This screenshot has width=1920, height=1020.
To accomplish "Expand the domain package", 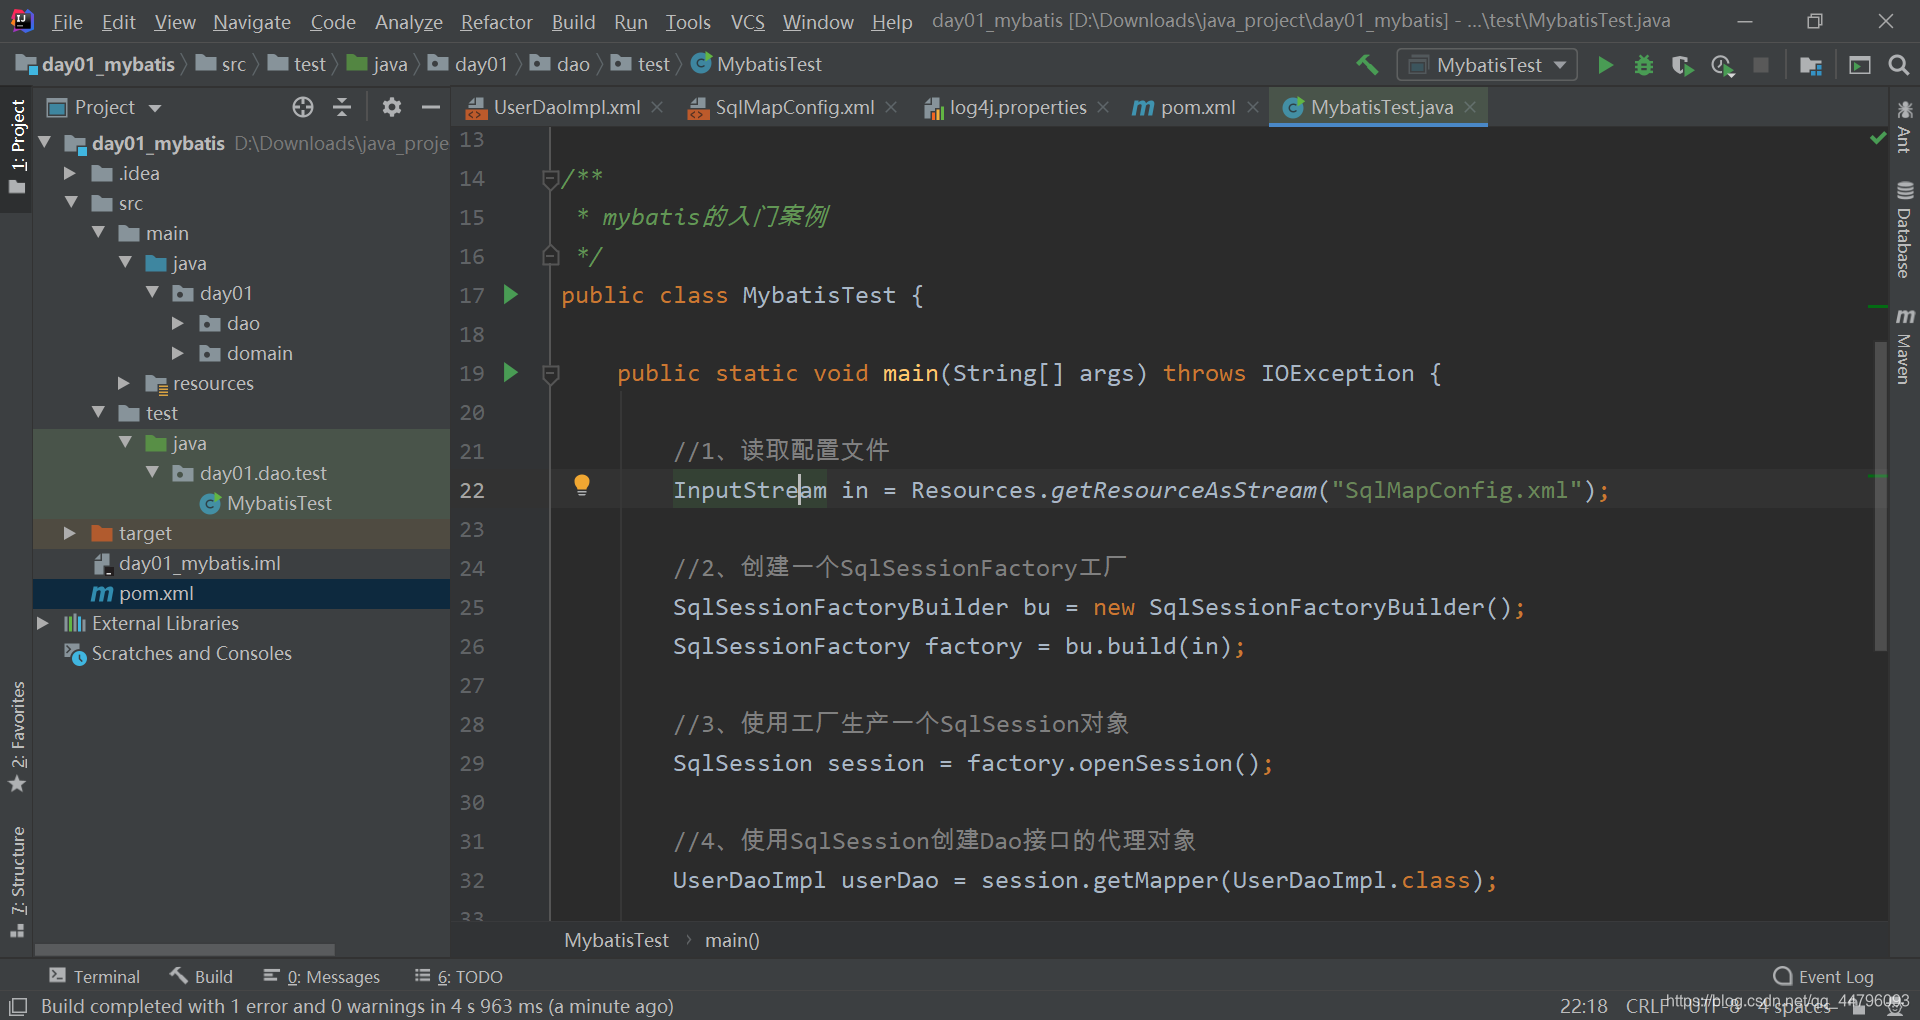I will coord(178,353).
